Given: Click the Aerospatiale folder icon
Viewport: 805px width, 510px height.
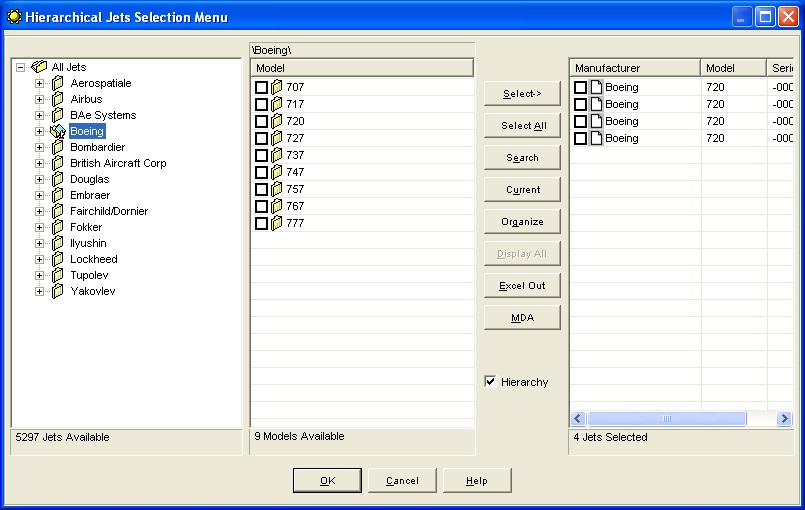Looking at the screenshot, I should tap(58, 83).
